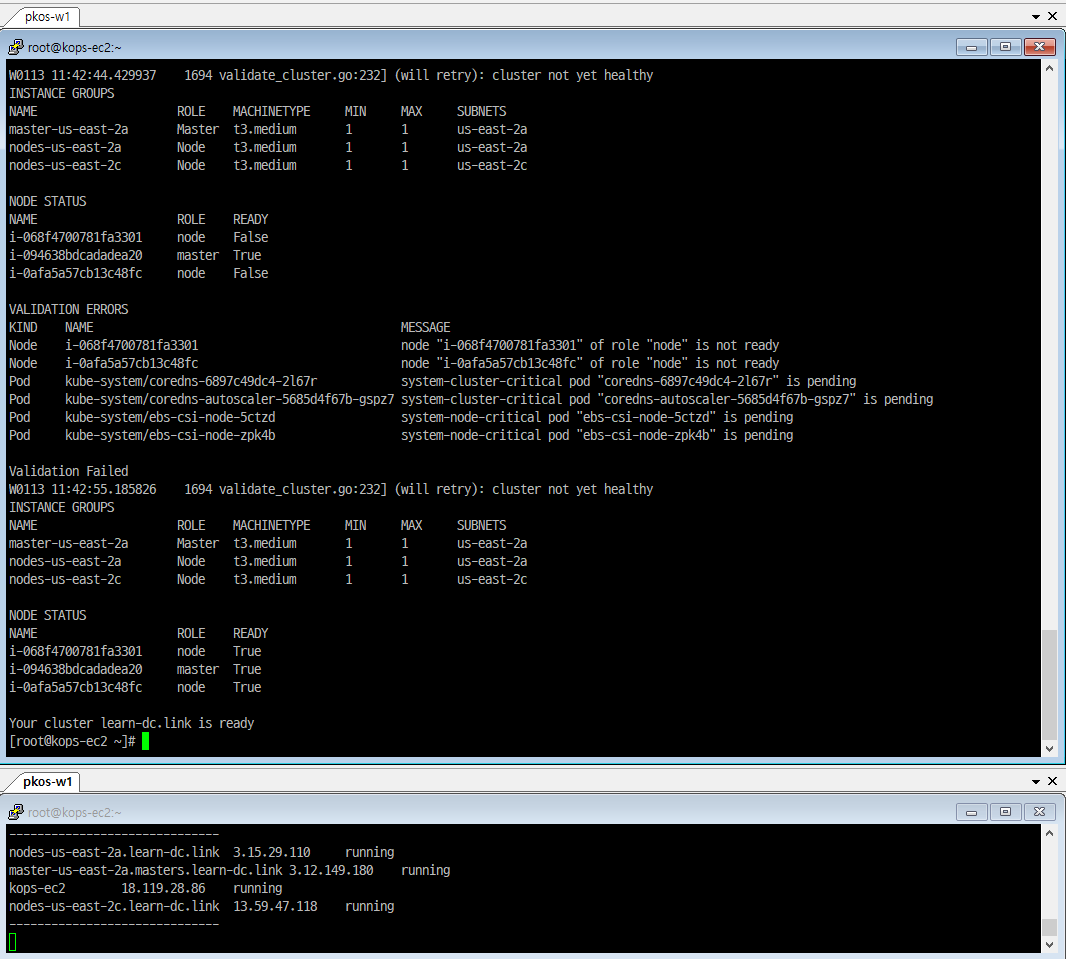1066x959 pixels.
Task: Click the PuTTY icon in the bottom session title bar
Action: coord(14,812)
